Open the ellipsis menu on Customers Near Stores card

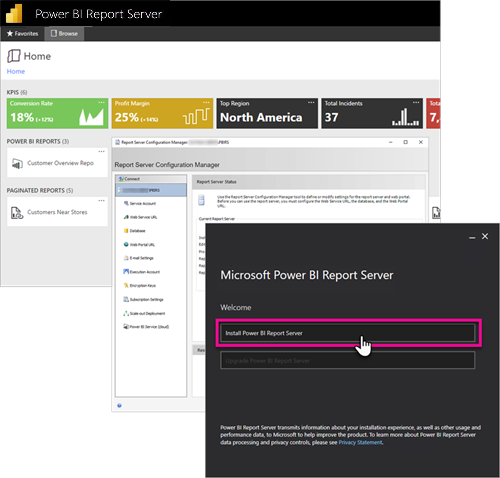click(x=101, y=201)
